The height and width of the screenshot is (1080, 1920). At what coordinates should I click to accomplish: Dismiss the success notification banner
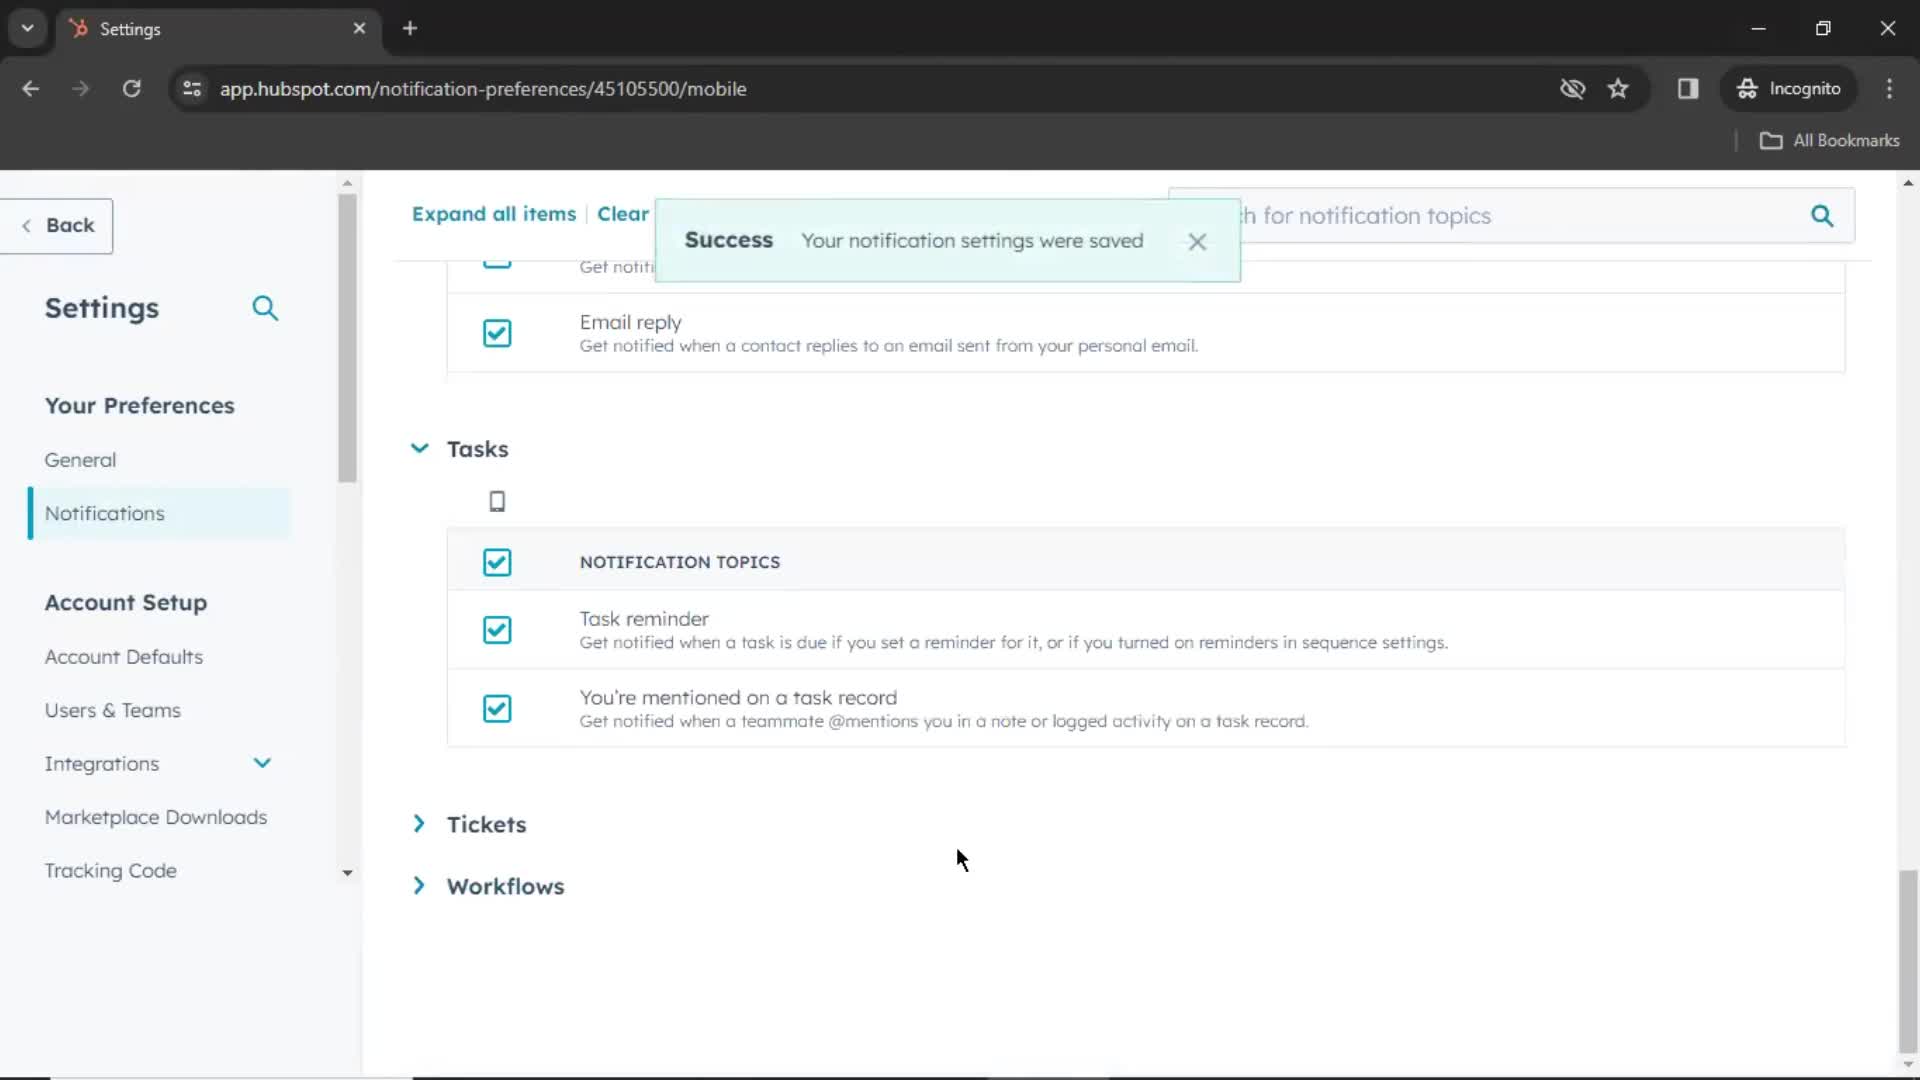tap(1197, 240)
